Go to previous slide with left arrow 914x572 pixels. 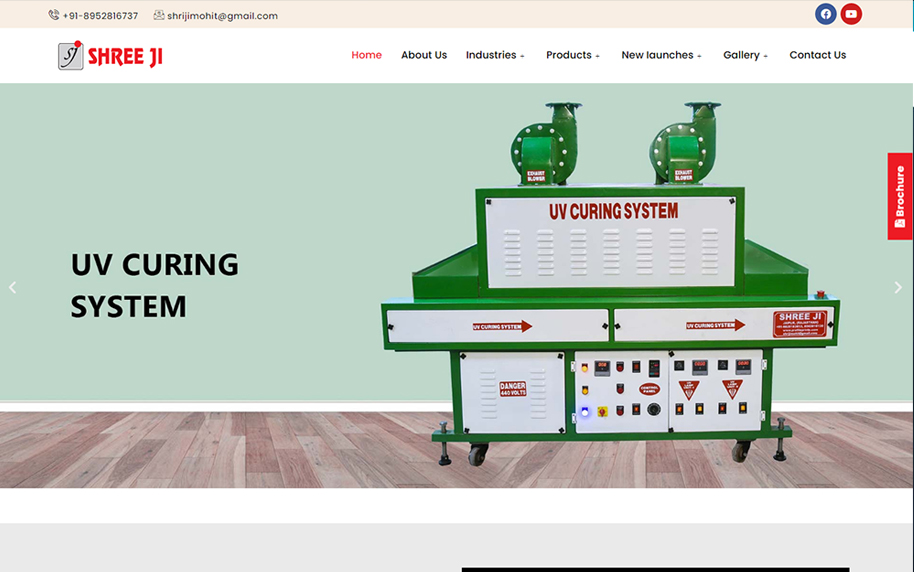pos(13,287)
